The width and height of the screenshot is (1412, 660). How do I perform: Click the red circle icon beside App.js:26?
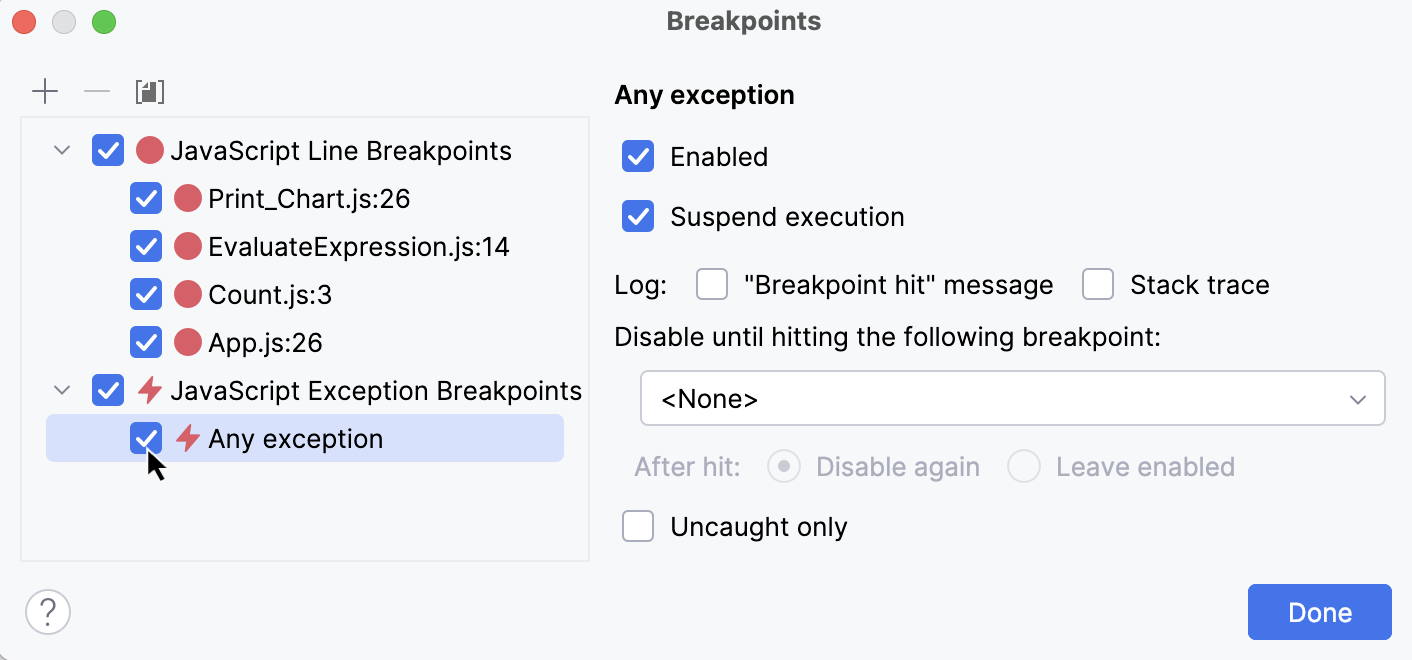186,342
